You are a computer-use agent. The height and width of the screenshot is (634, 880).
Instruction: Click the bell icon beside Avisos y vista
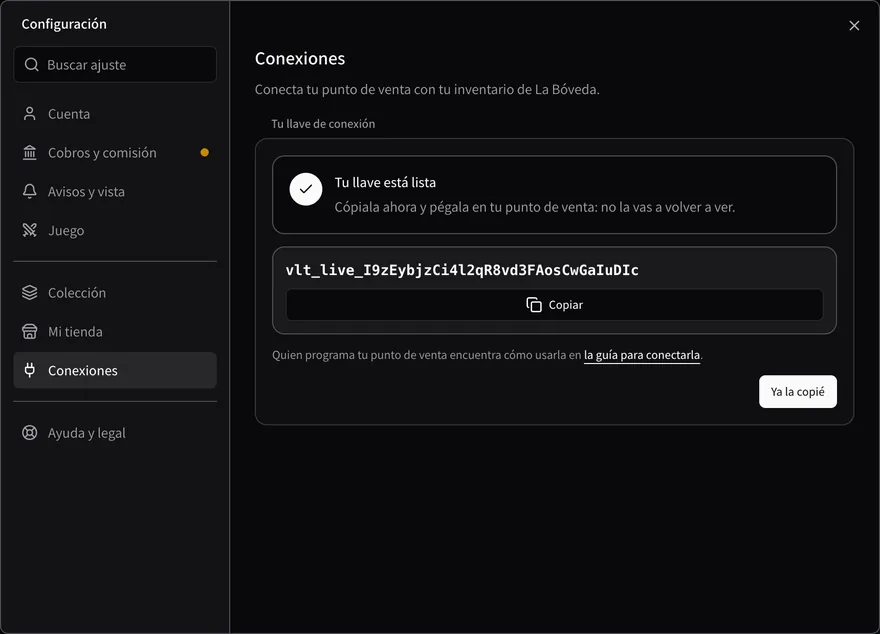30,191
